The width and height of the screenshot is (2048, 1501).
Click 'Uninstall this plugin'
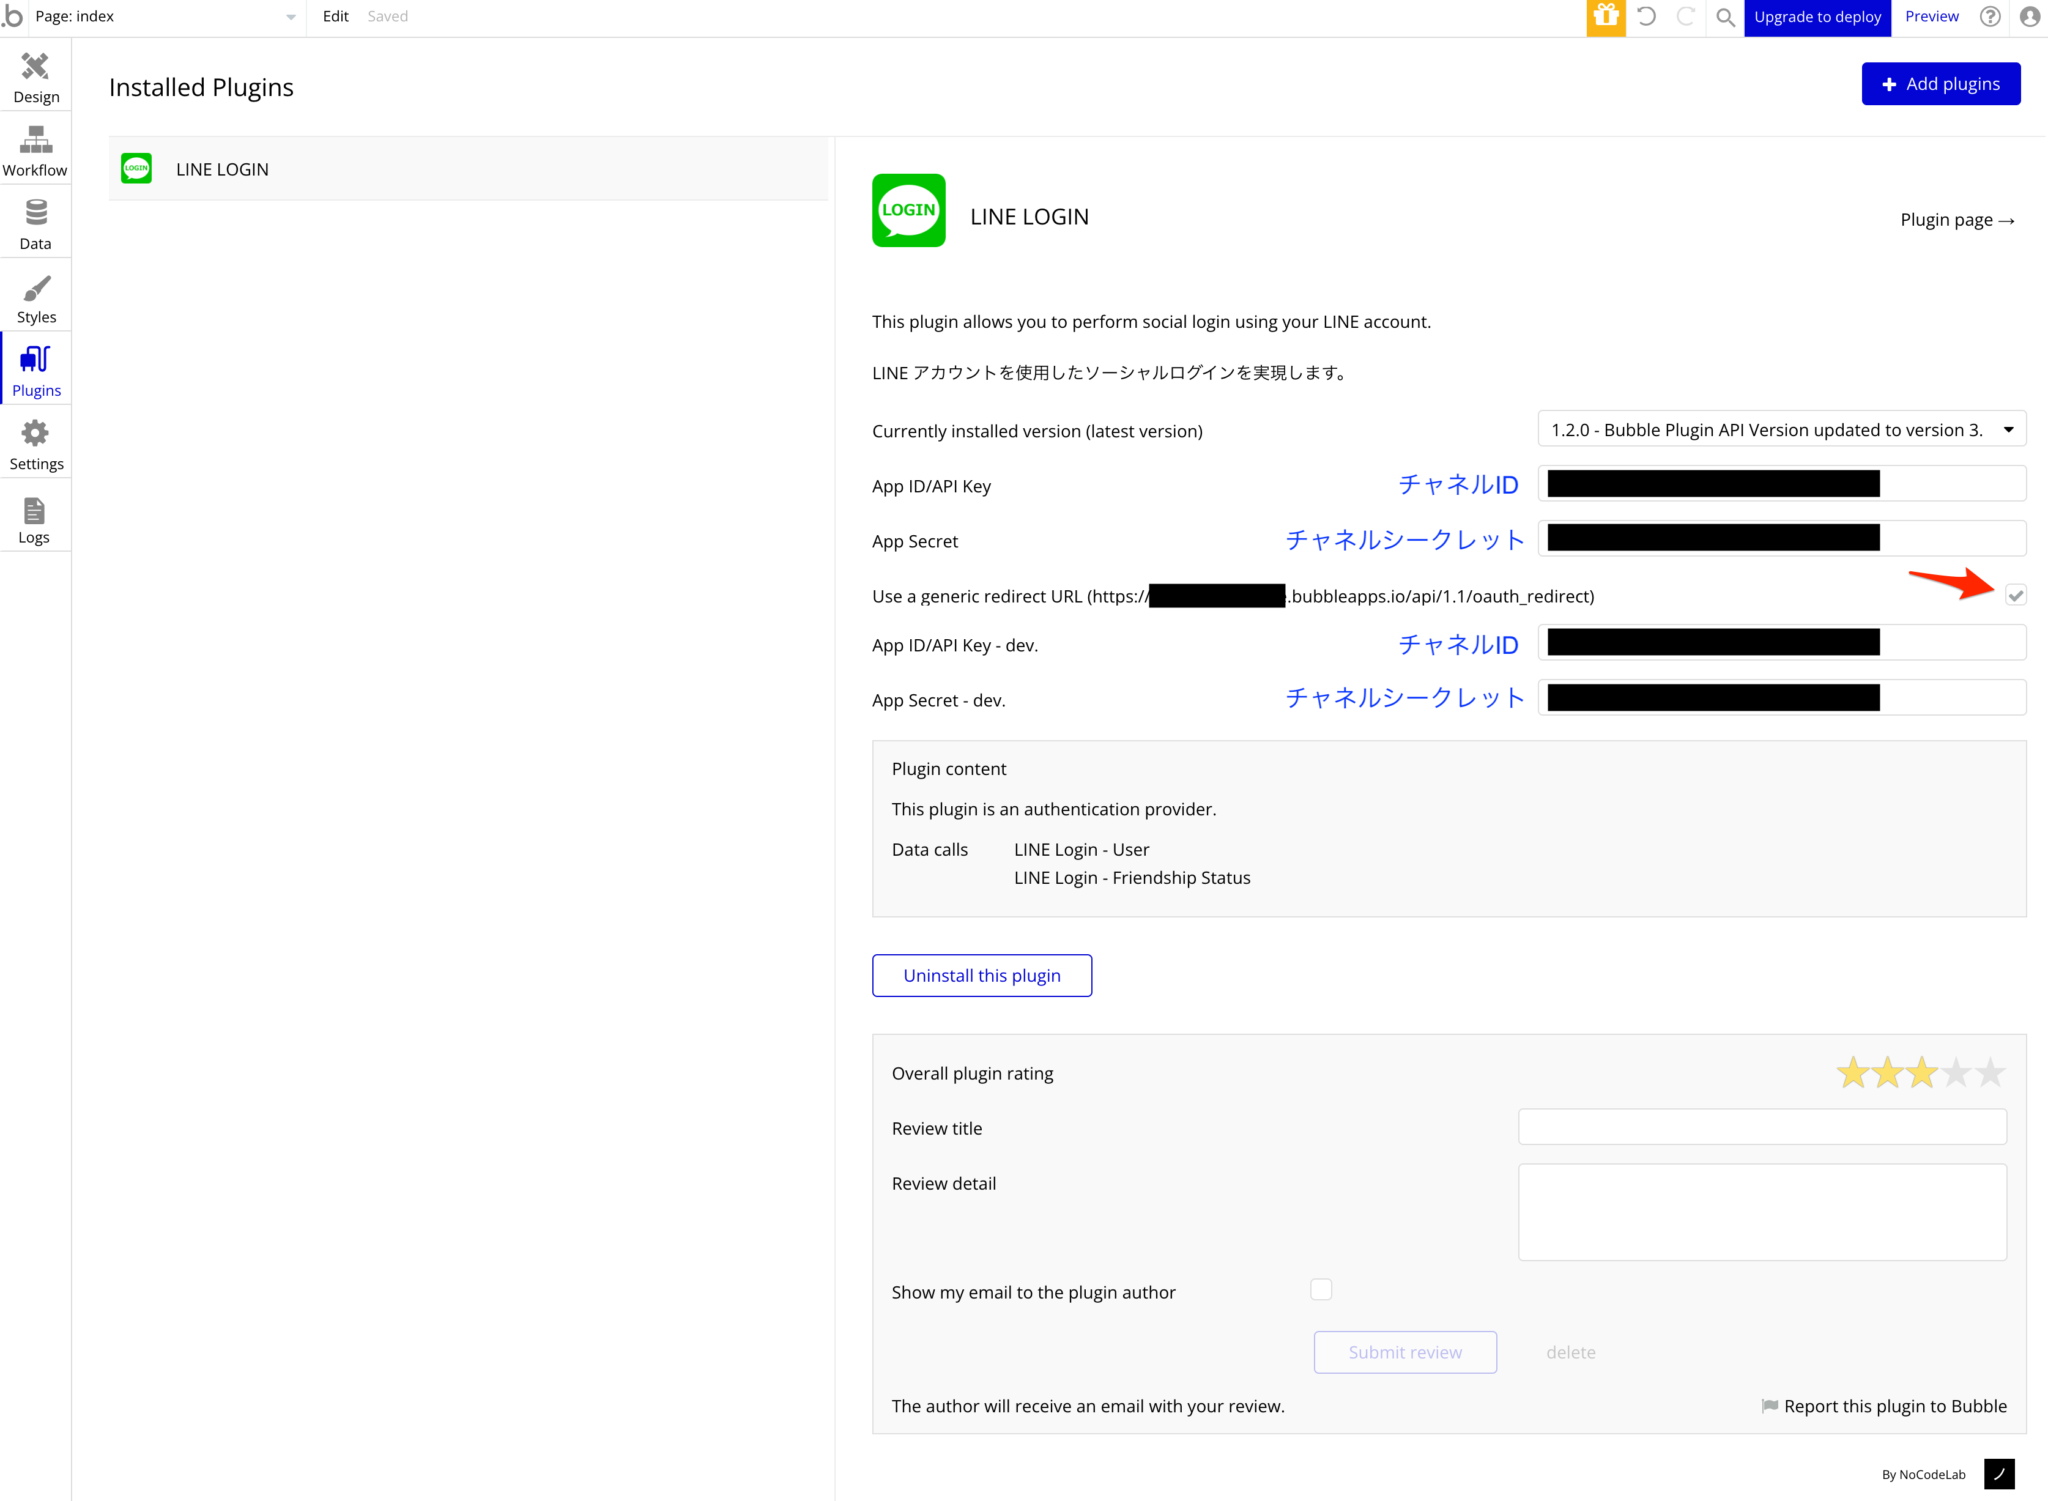[x=981, y=975]
